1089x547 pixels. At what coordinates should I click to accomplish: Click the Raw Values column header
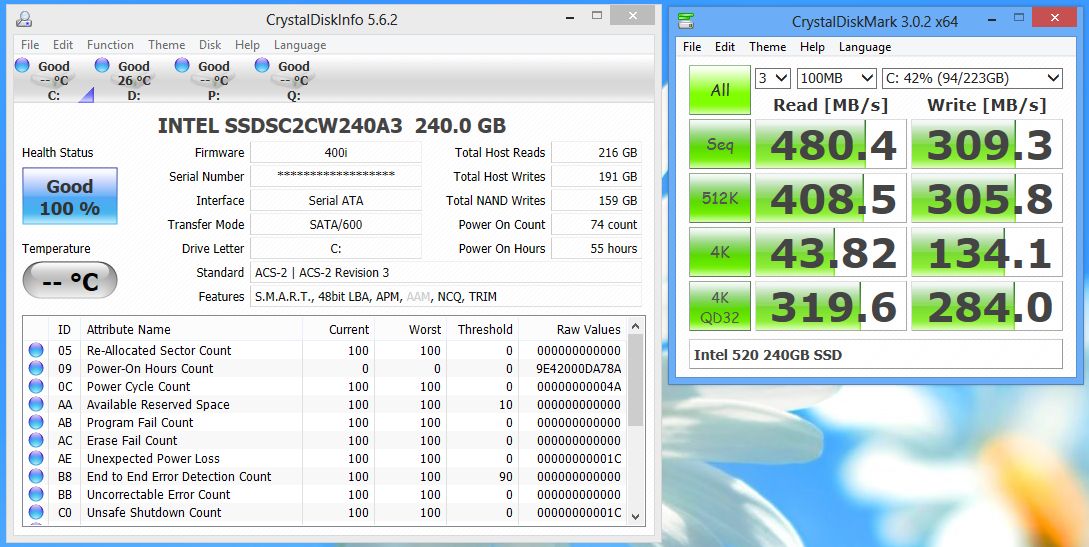point(572,330)
